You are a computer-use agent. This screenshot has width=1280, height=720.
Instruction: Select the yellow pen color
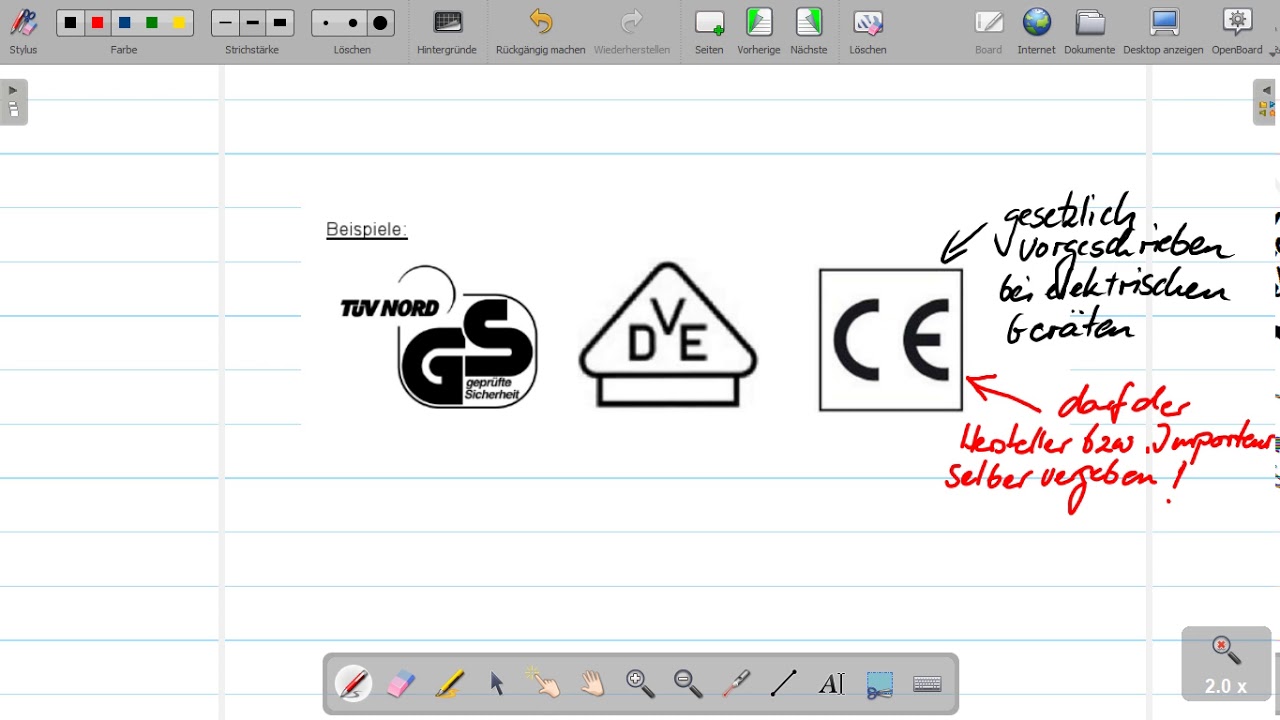tap(179, 23)
